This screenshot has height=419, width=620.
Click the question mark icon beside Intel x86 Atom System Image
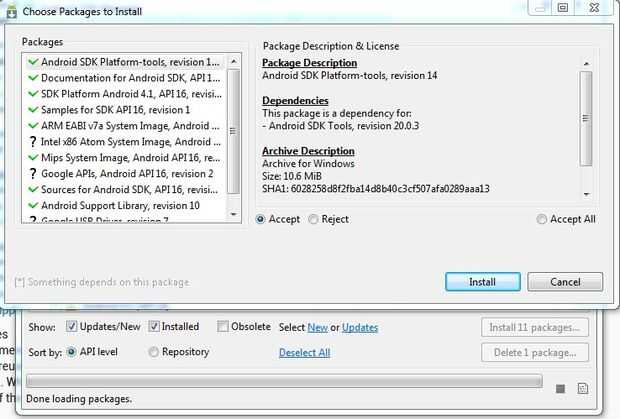[33, 142]
